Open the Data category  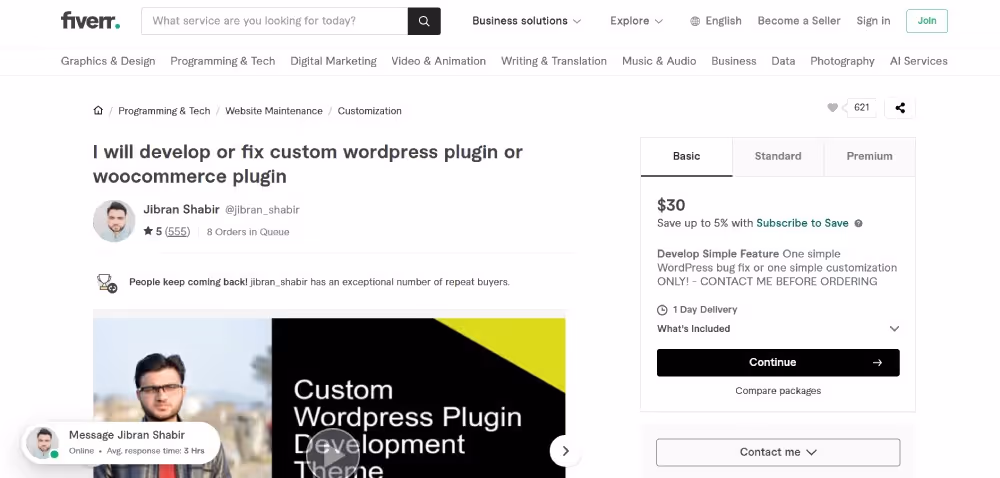pyautogui.click(x=783, y=61)
